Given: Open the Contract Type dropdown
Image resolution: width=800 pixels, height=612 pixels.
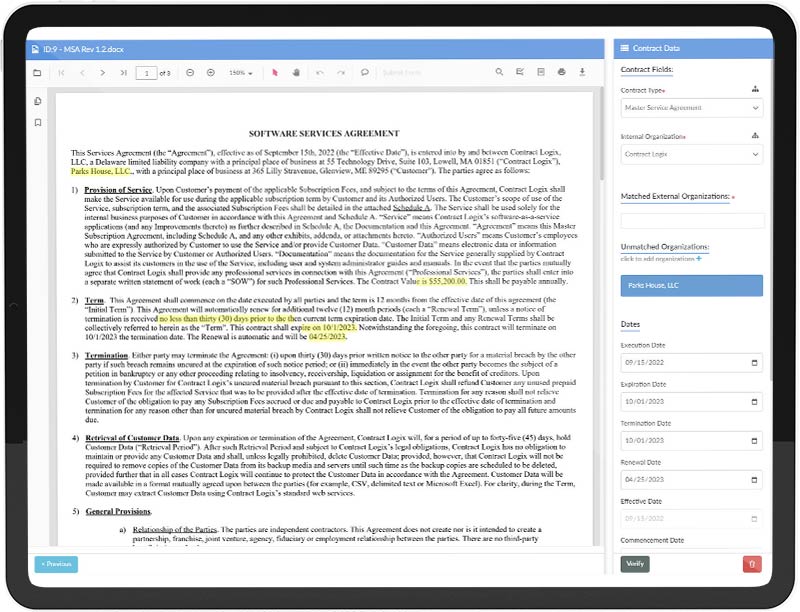Looking at the screenshot, I should [x=691, y=108].
